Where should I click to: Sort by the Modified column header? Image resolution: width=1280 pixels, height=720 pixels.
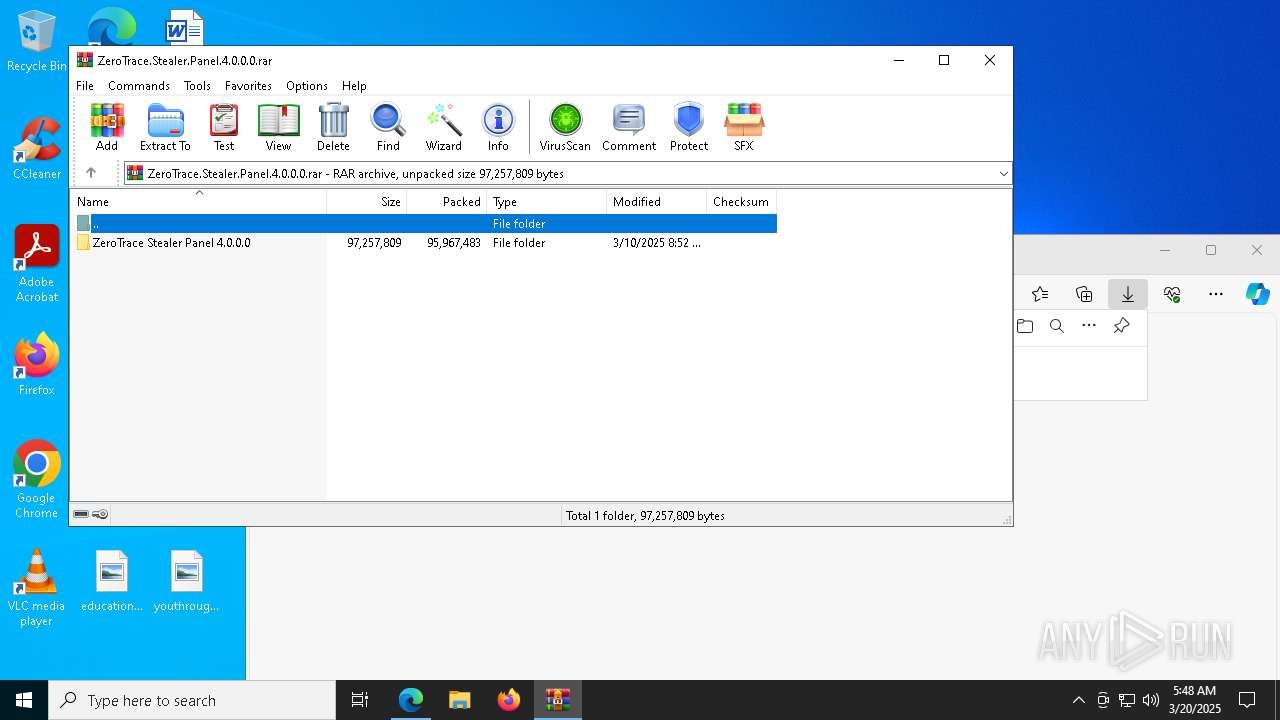tap(656, 202)
